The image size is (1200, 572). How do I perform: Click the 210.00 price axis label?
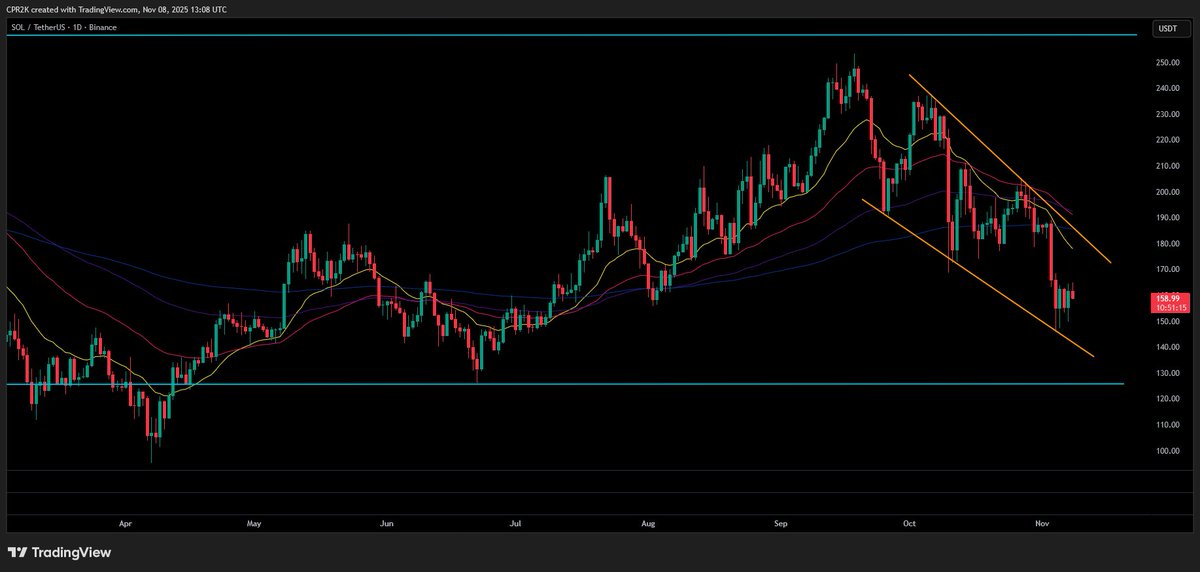coord(1168,166)
